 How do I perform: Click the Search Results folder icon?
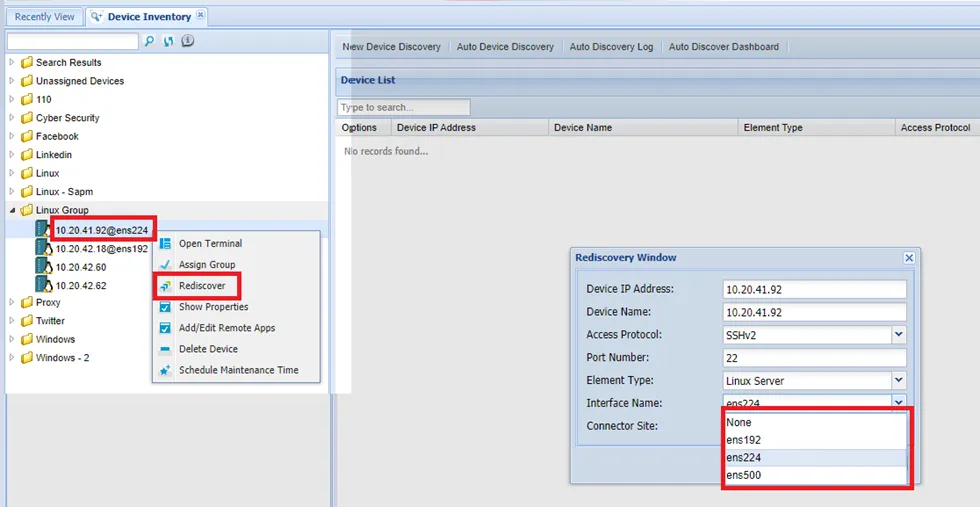pyautogui.click(x=26, y=63)
